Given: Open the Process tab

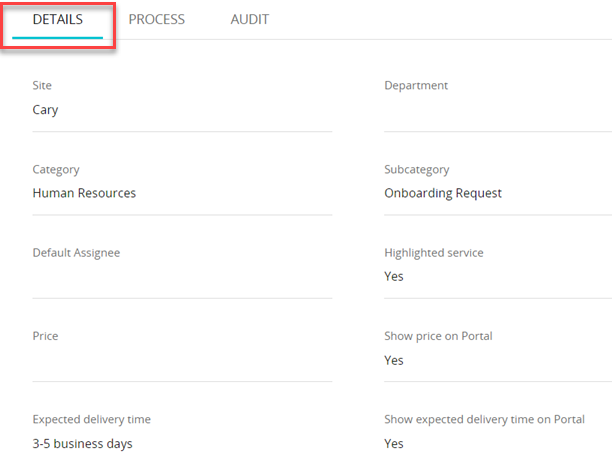Looking at the screenshot, I should click(156, 20).
